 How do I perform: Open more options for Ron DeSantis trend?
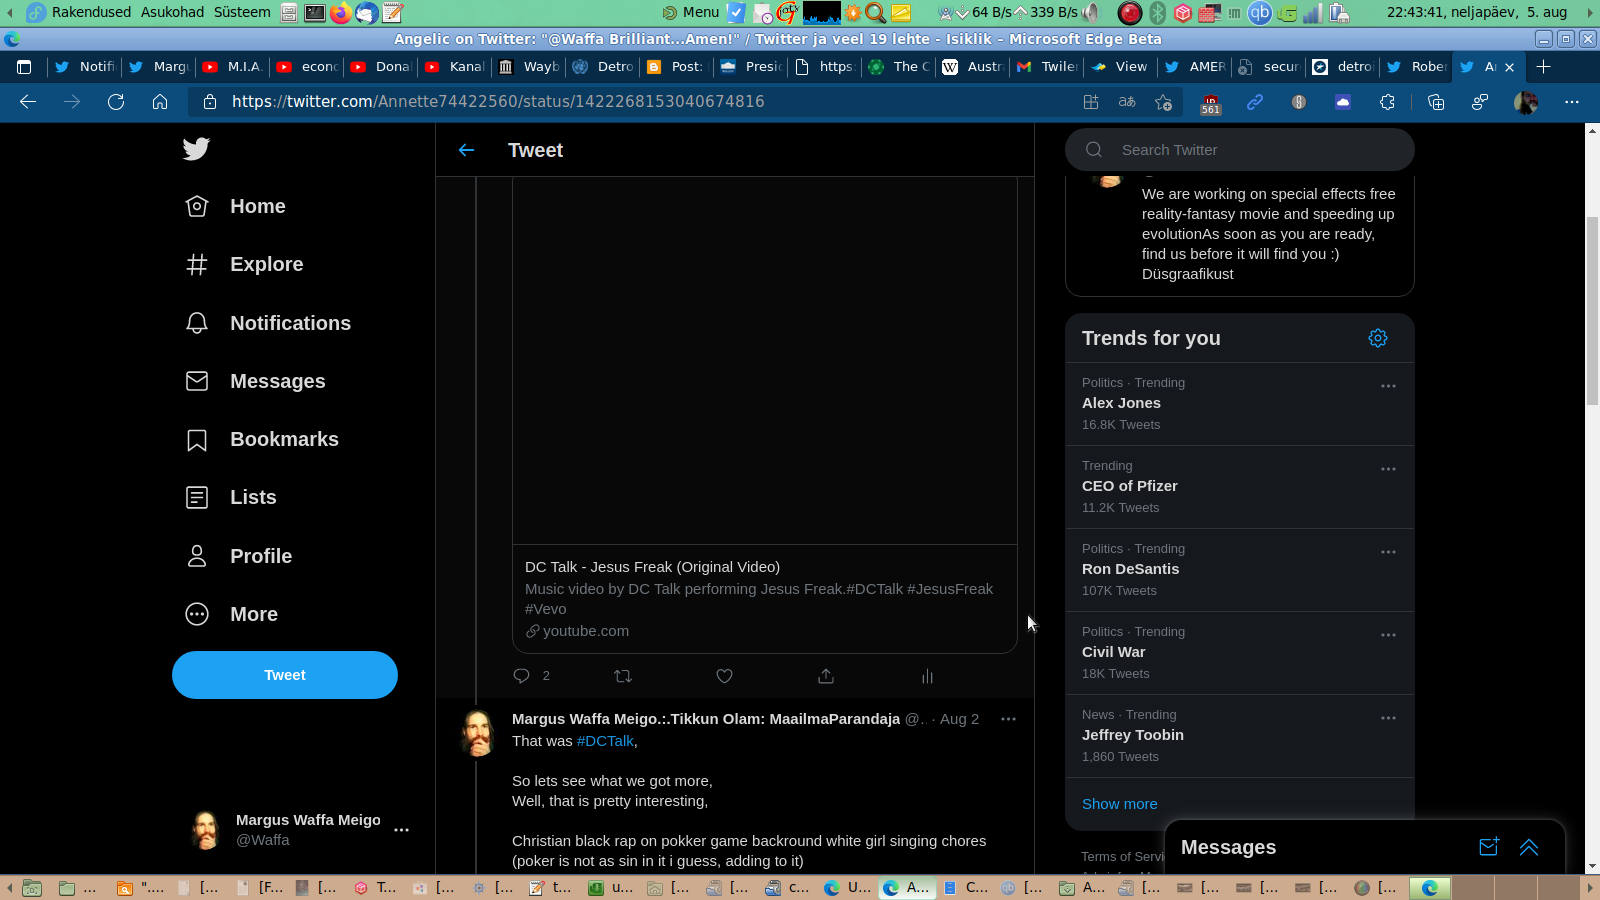point(1388,552)
